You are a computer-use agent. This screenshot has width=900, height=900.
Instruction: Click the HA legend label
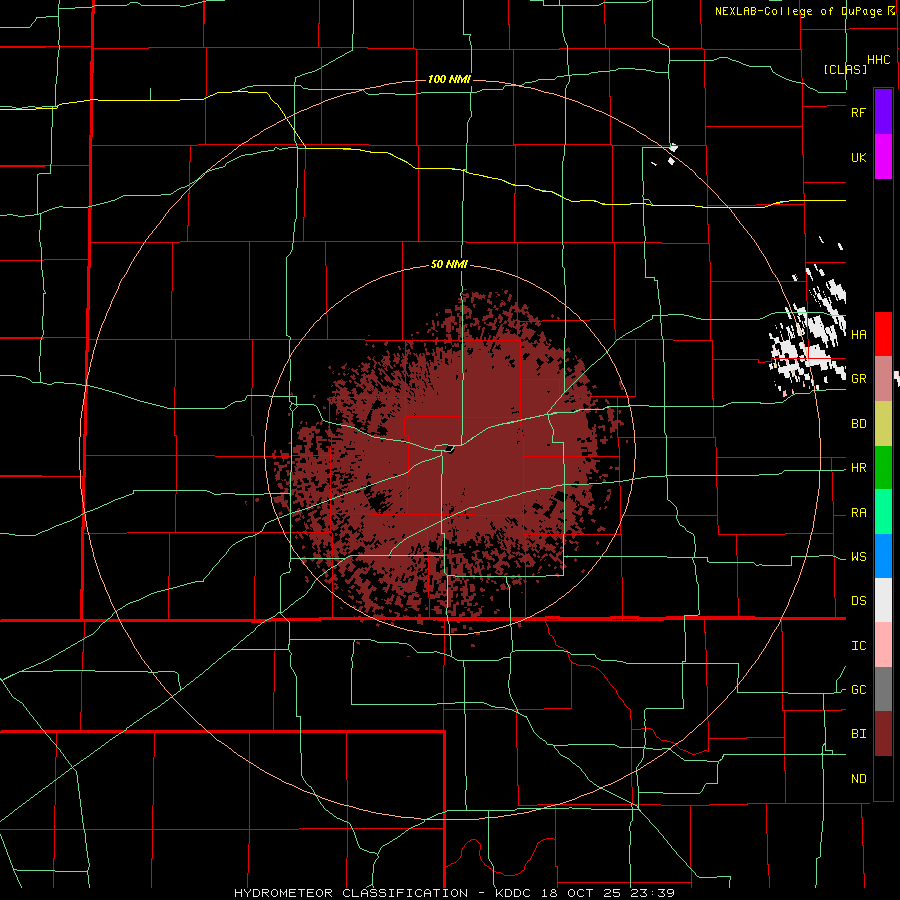click(858, 335)
